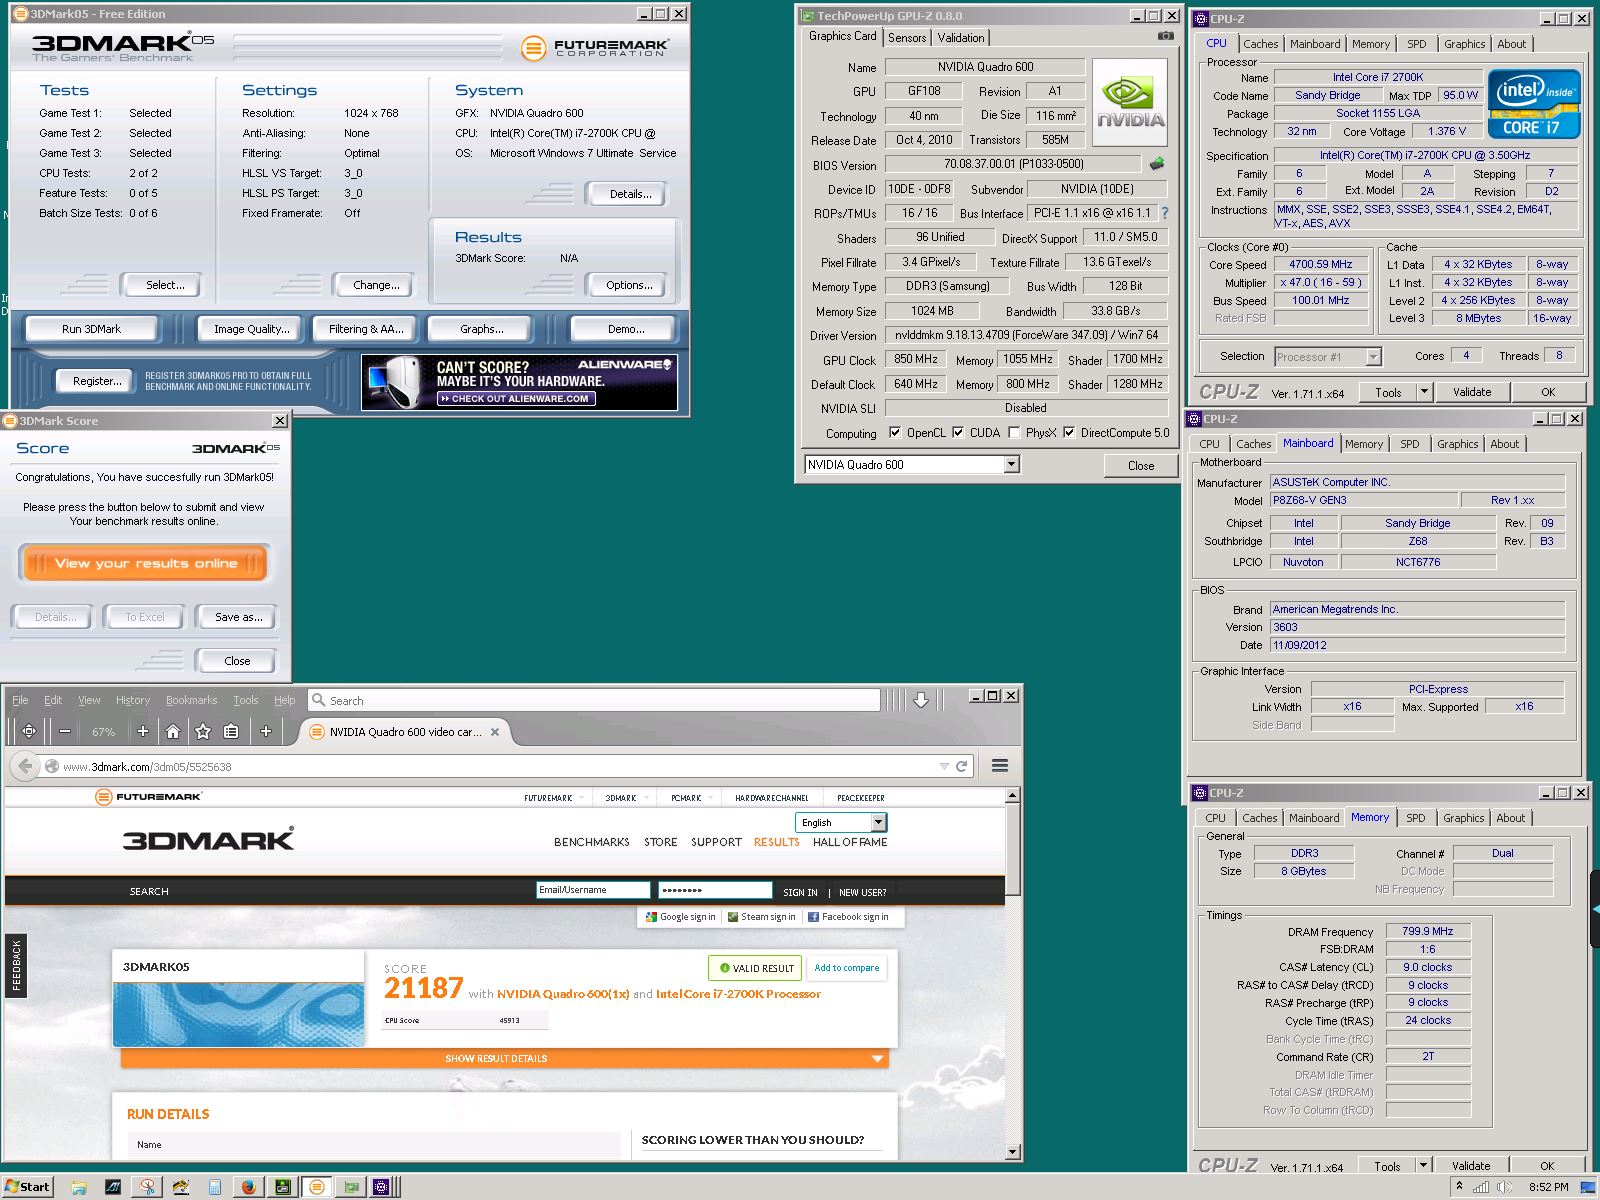1600x1200 pixels.
Task: Open the Graphics tab in Memory CPU-Z window
Action: pos(1463,818)
